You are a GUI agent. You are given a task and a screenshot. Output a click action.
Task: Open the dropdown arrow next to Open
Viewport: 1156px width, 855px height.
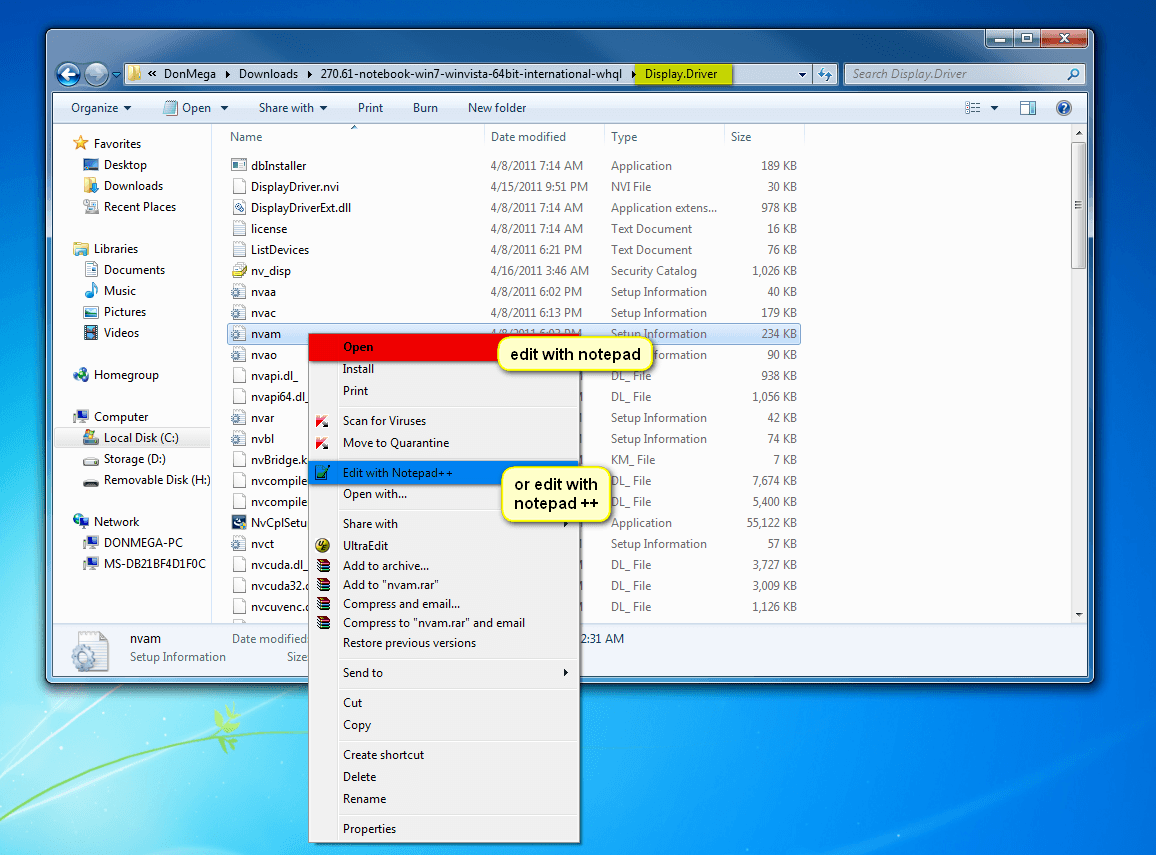224,108
